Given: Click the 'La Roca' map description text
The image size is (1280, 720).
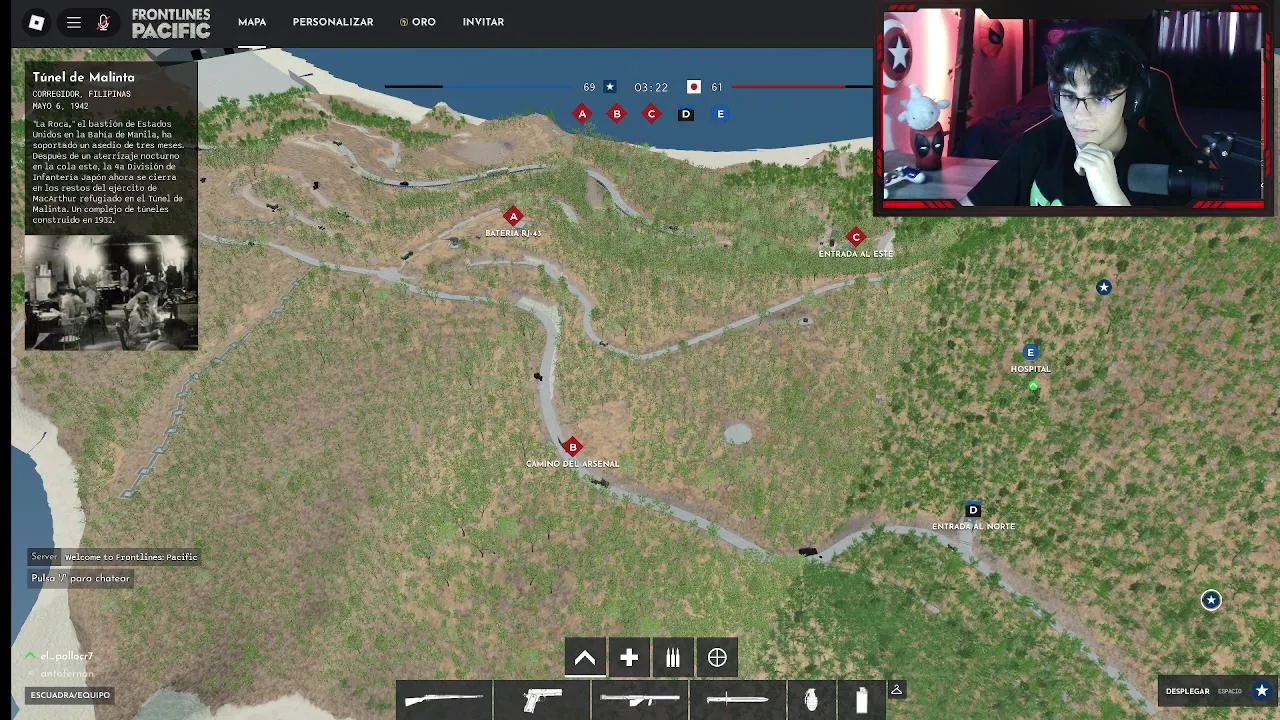Looking at the screenshot, I should click(x=108, y=171).
